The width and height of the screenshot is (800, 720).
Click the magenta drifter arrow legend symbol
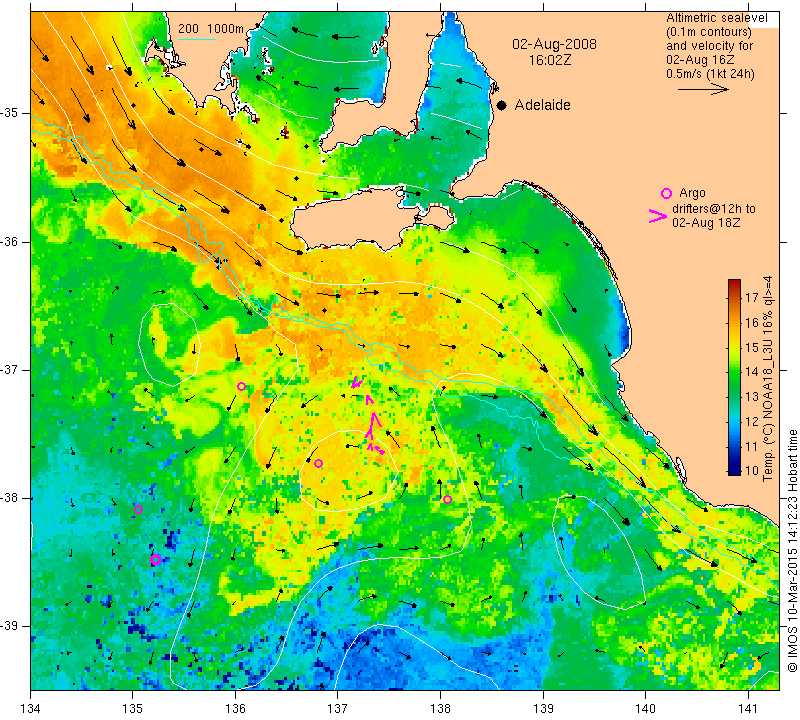[658, 216]
